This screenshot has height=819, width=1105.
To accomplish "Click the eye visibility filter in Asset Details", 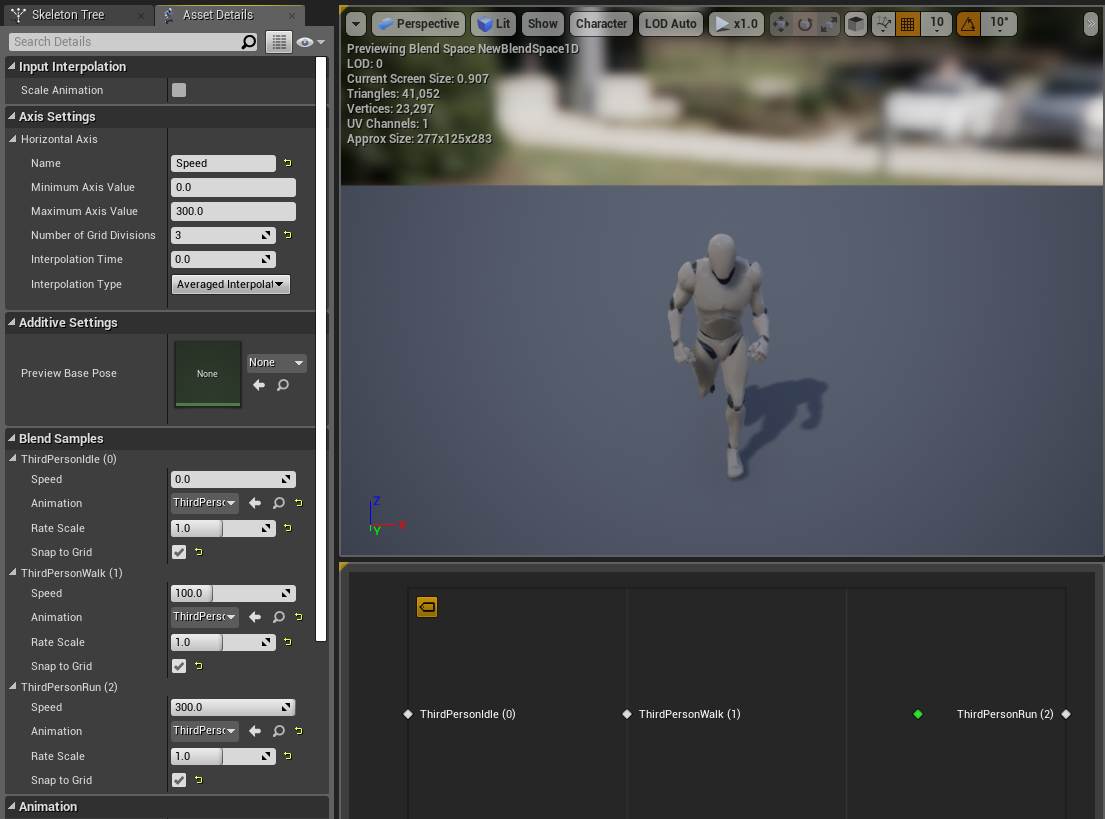I will [303, 41].
